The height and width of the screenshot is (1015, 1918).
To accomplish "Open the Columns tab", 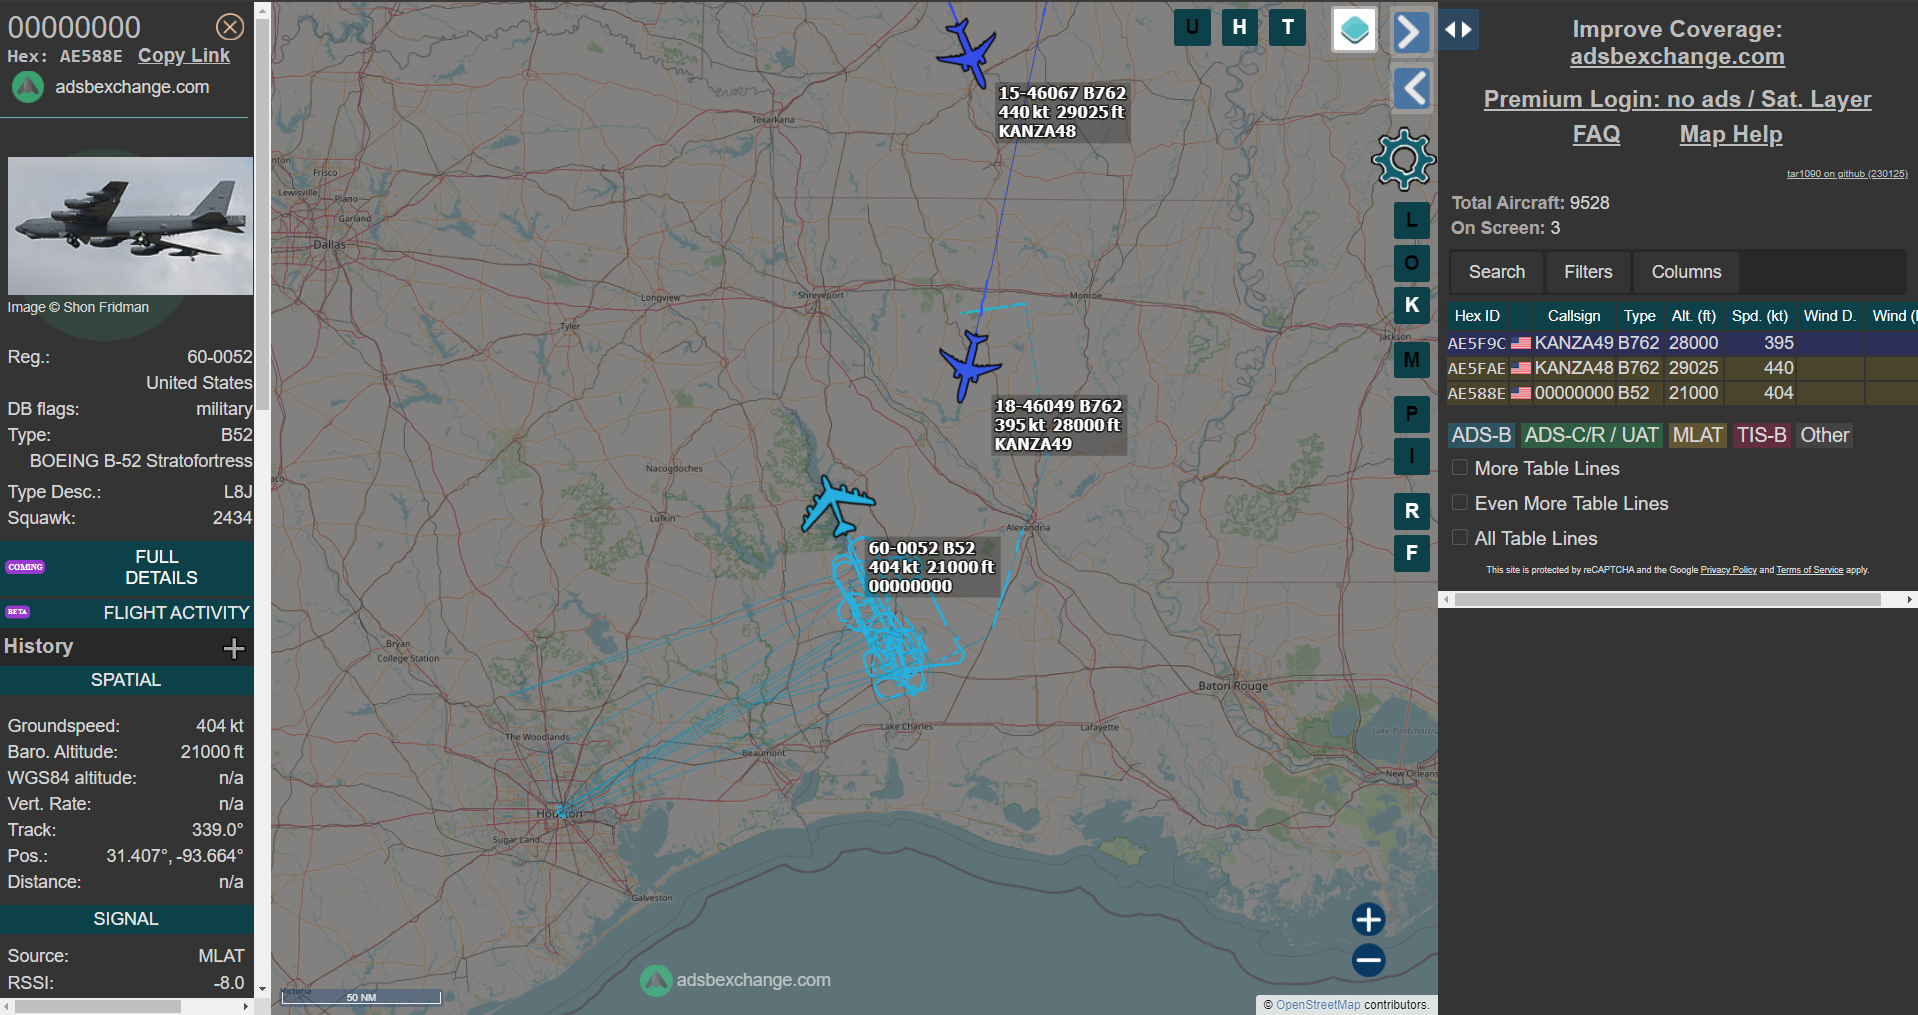I will coord(1686,272).
